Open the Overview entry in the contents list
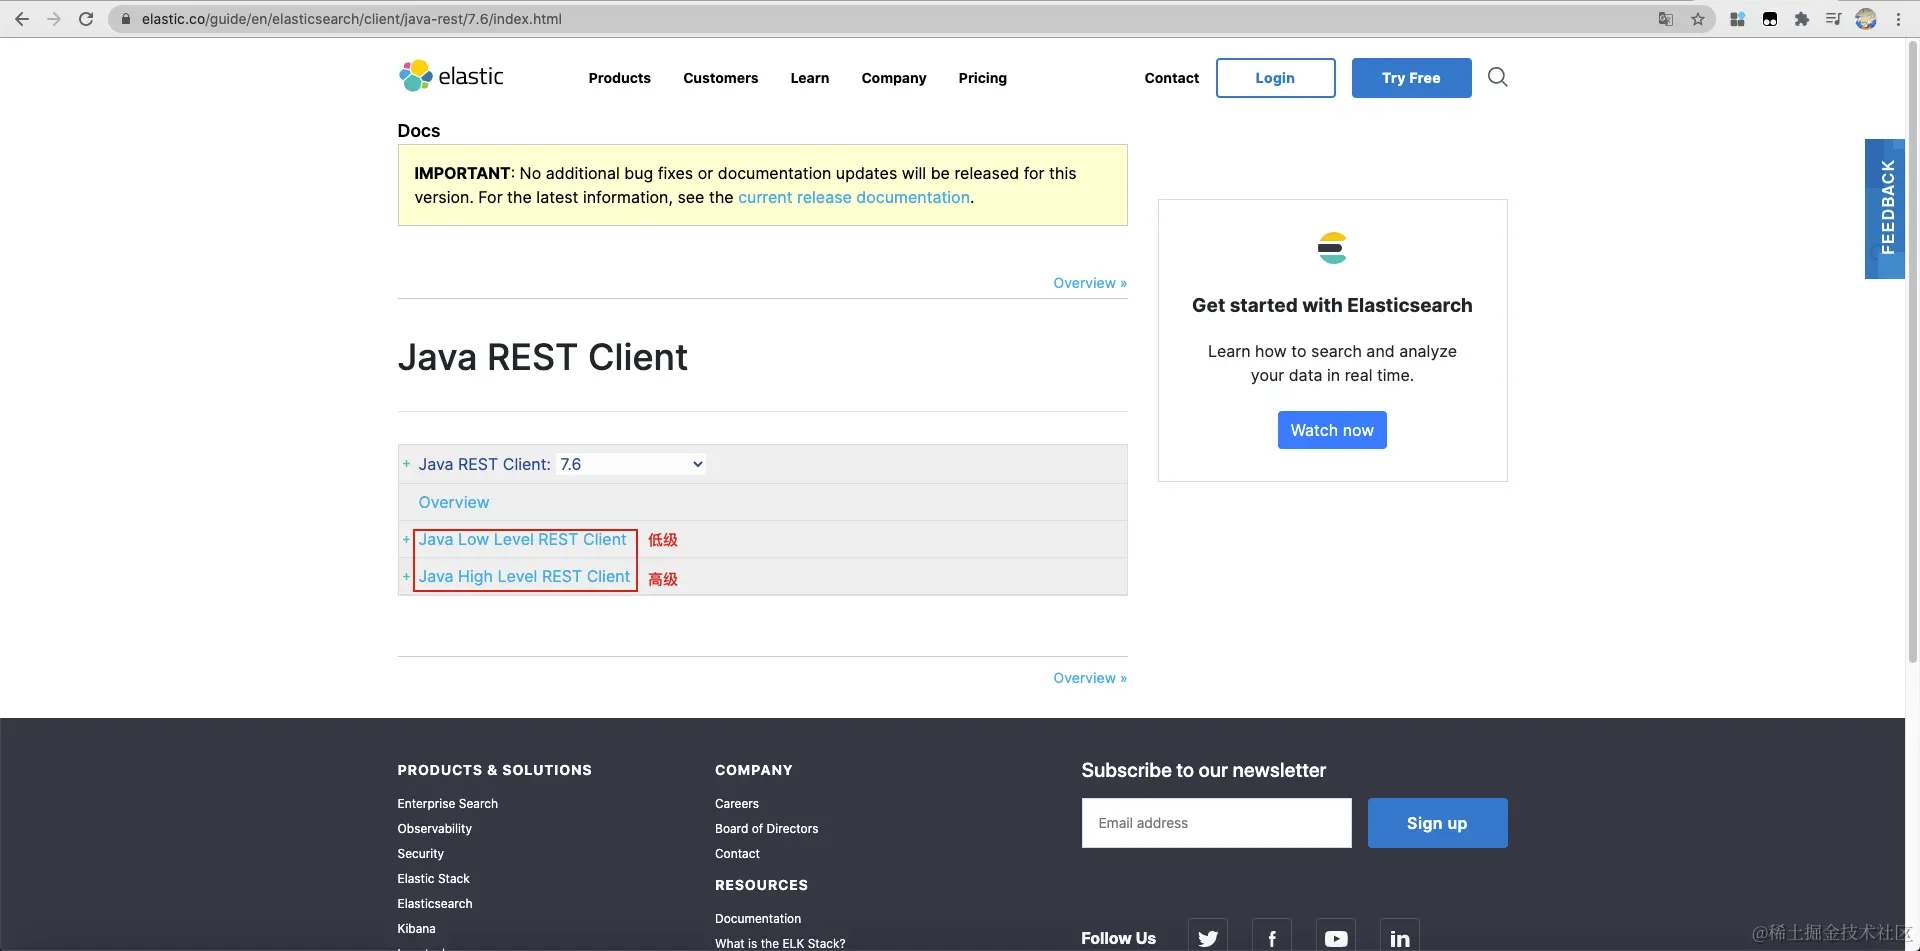 pos(454,502)
